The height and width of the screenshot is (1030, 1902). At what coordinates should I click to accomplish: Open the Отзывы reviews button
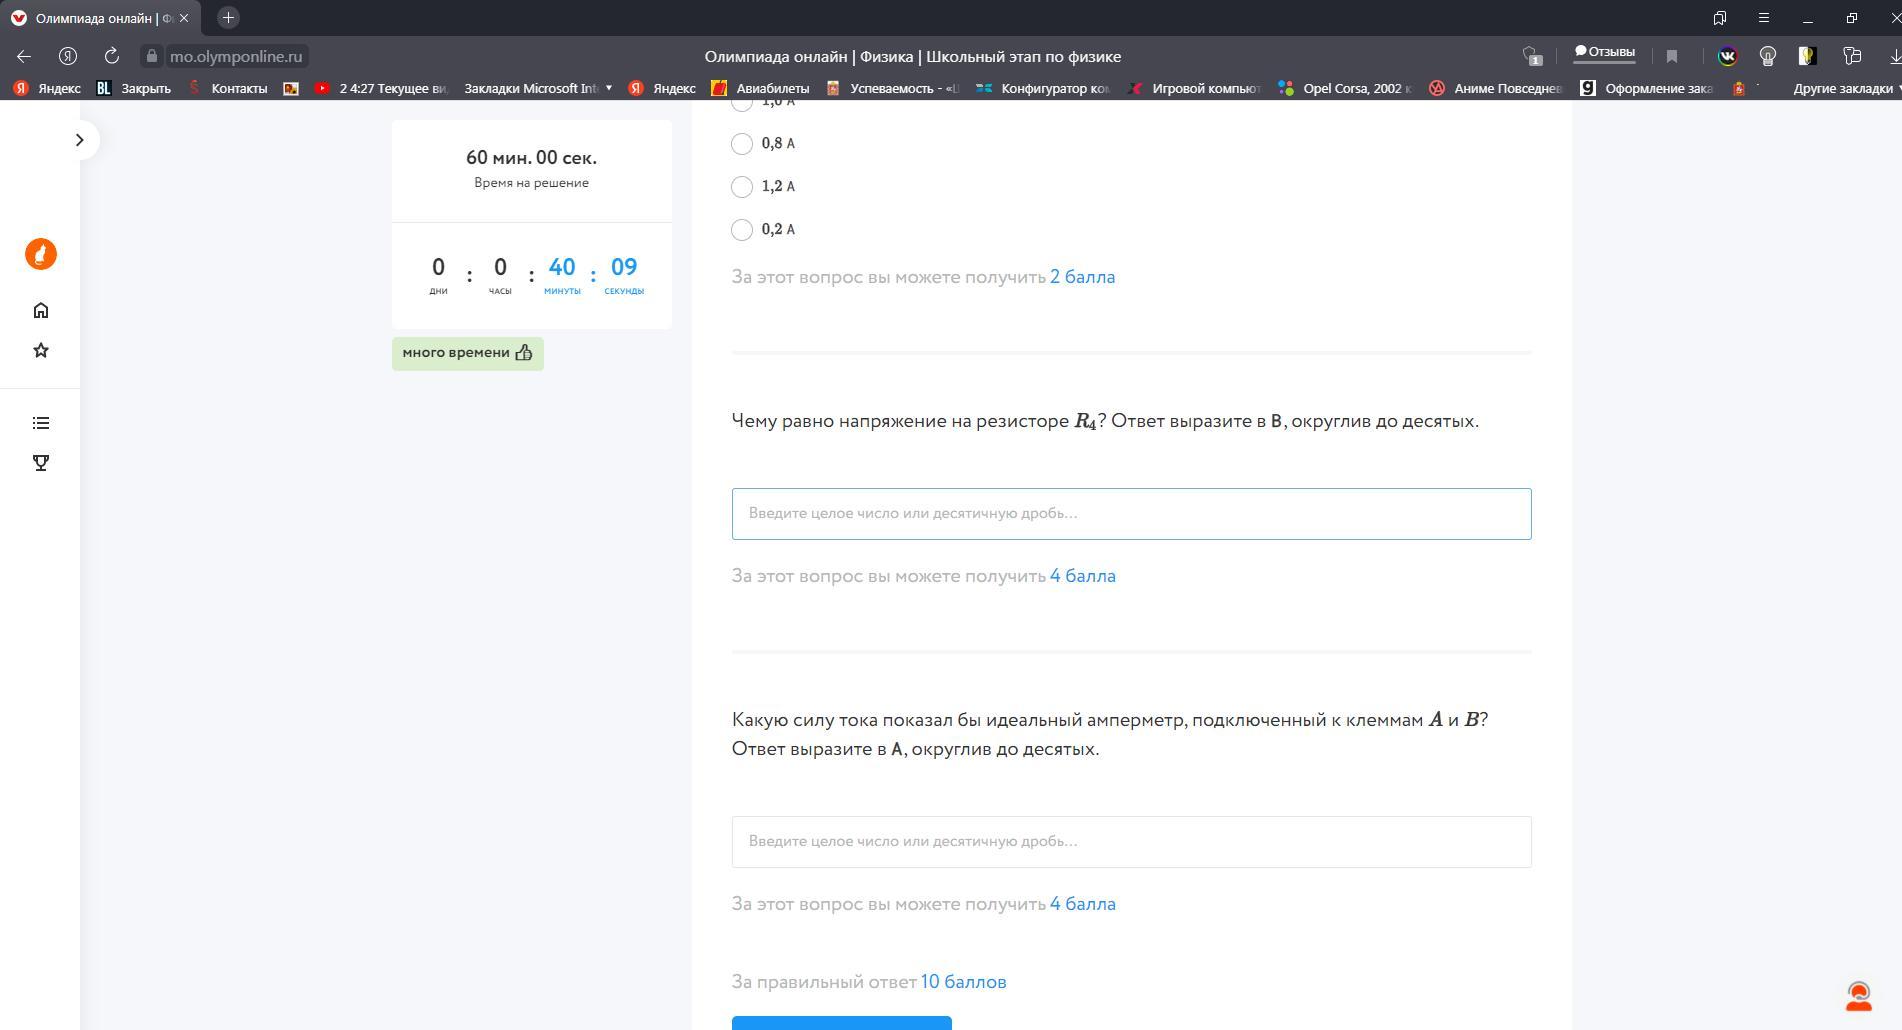(1605, 52)
